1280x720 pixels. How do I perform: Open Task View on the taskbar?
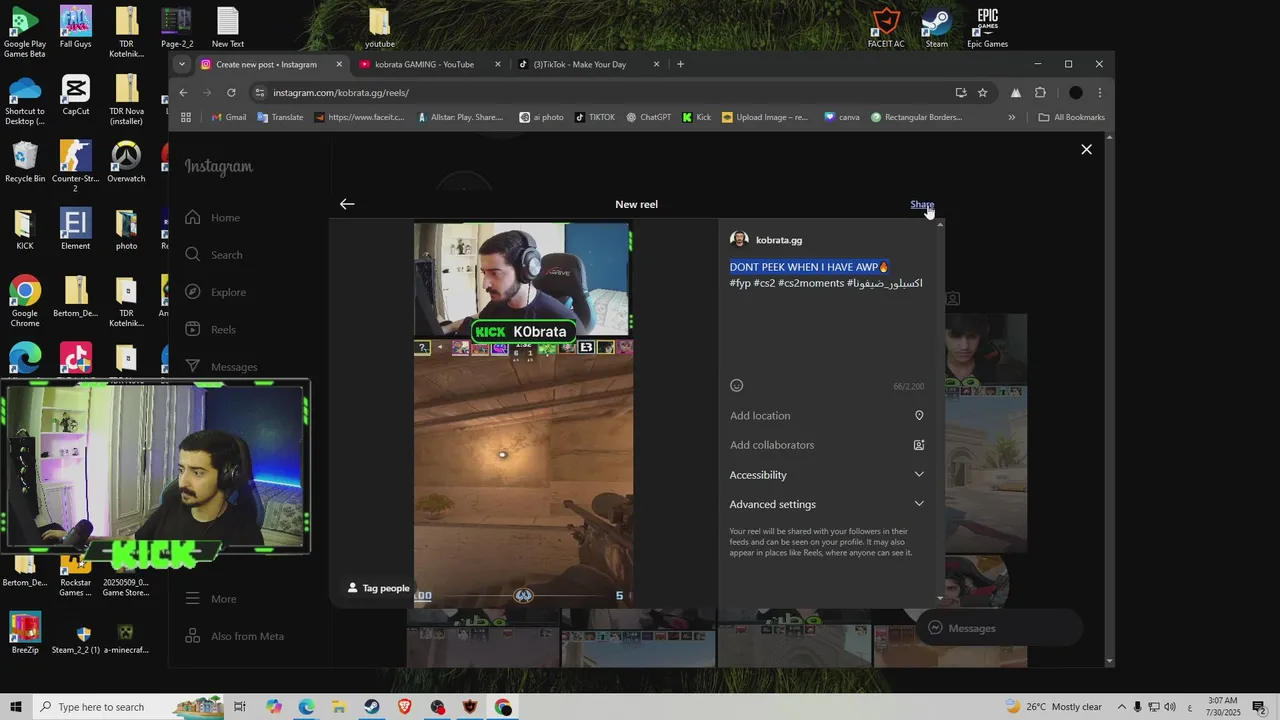pyautogui.click(x=240, y=707)
